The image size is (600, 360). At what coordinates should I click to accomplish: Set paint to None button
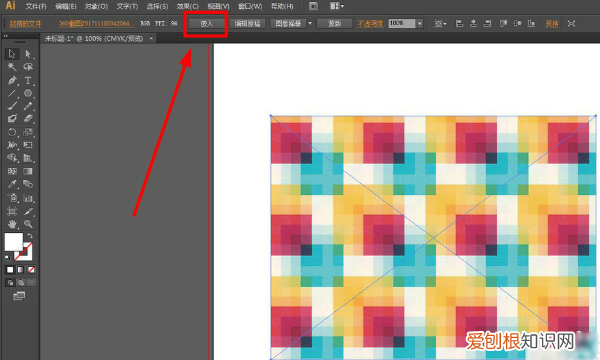pyautogui.click(x=31, y=270)
